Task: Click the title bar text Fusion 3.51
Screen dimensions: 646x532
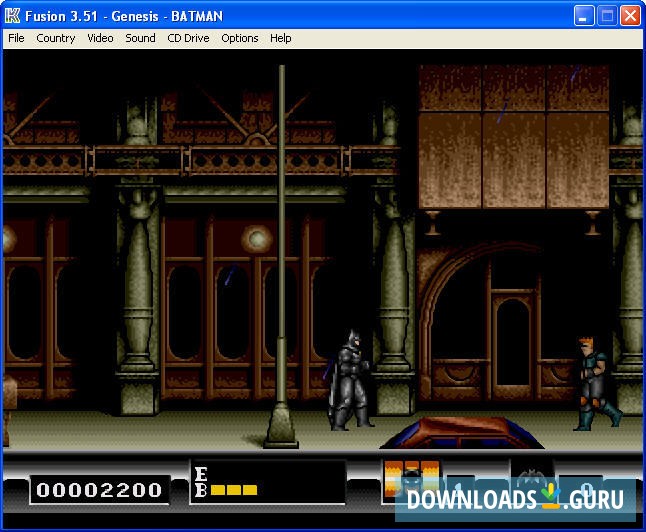Action: [x=61, y=16]
